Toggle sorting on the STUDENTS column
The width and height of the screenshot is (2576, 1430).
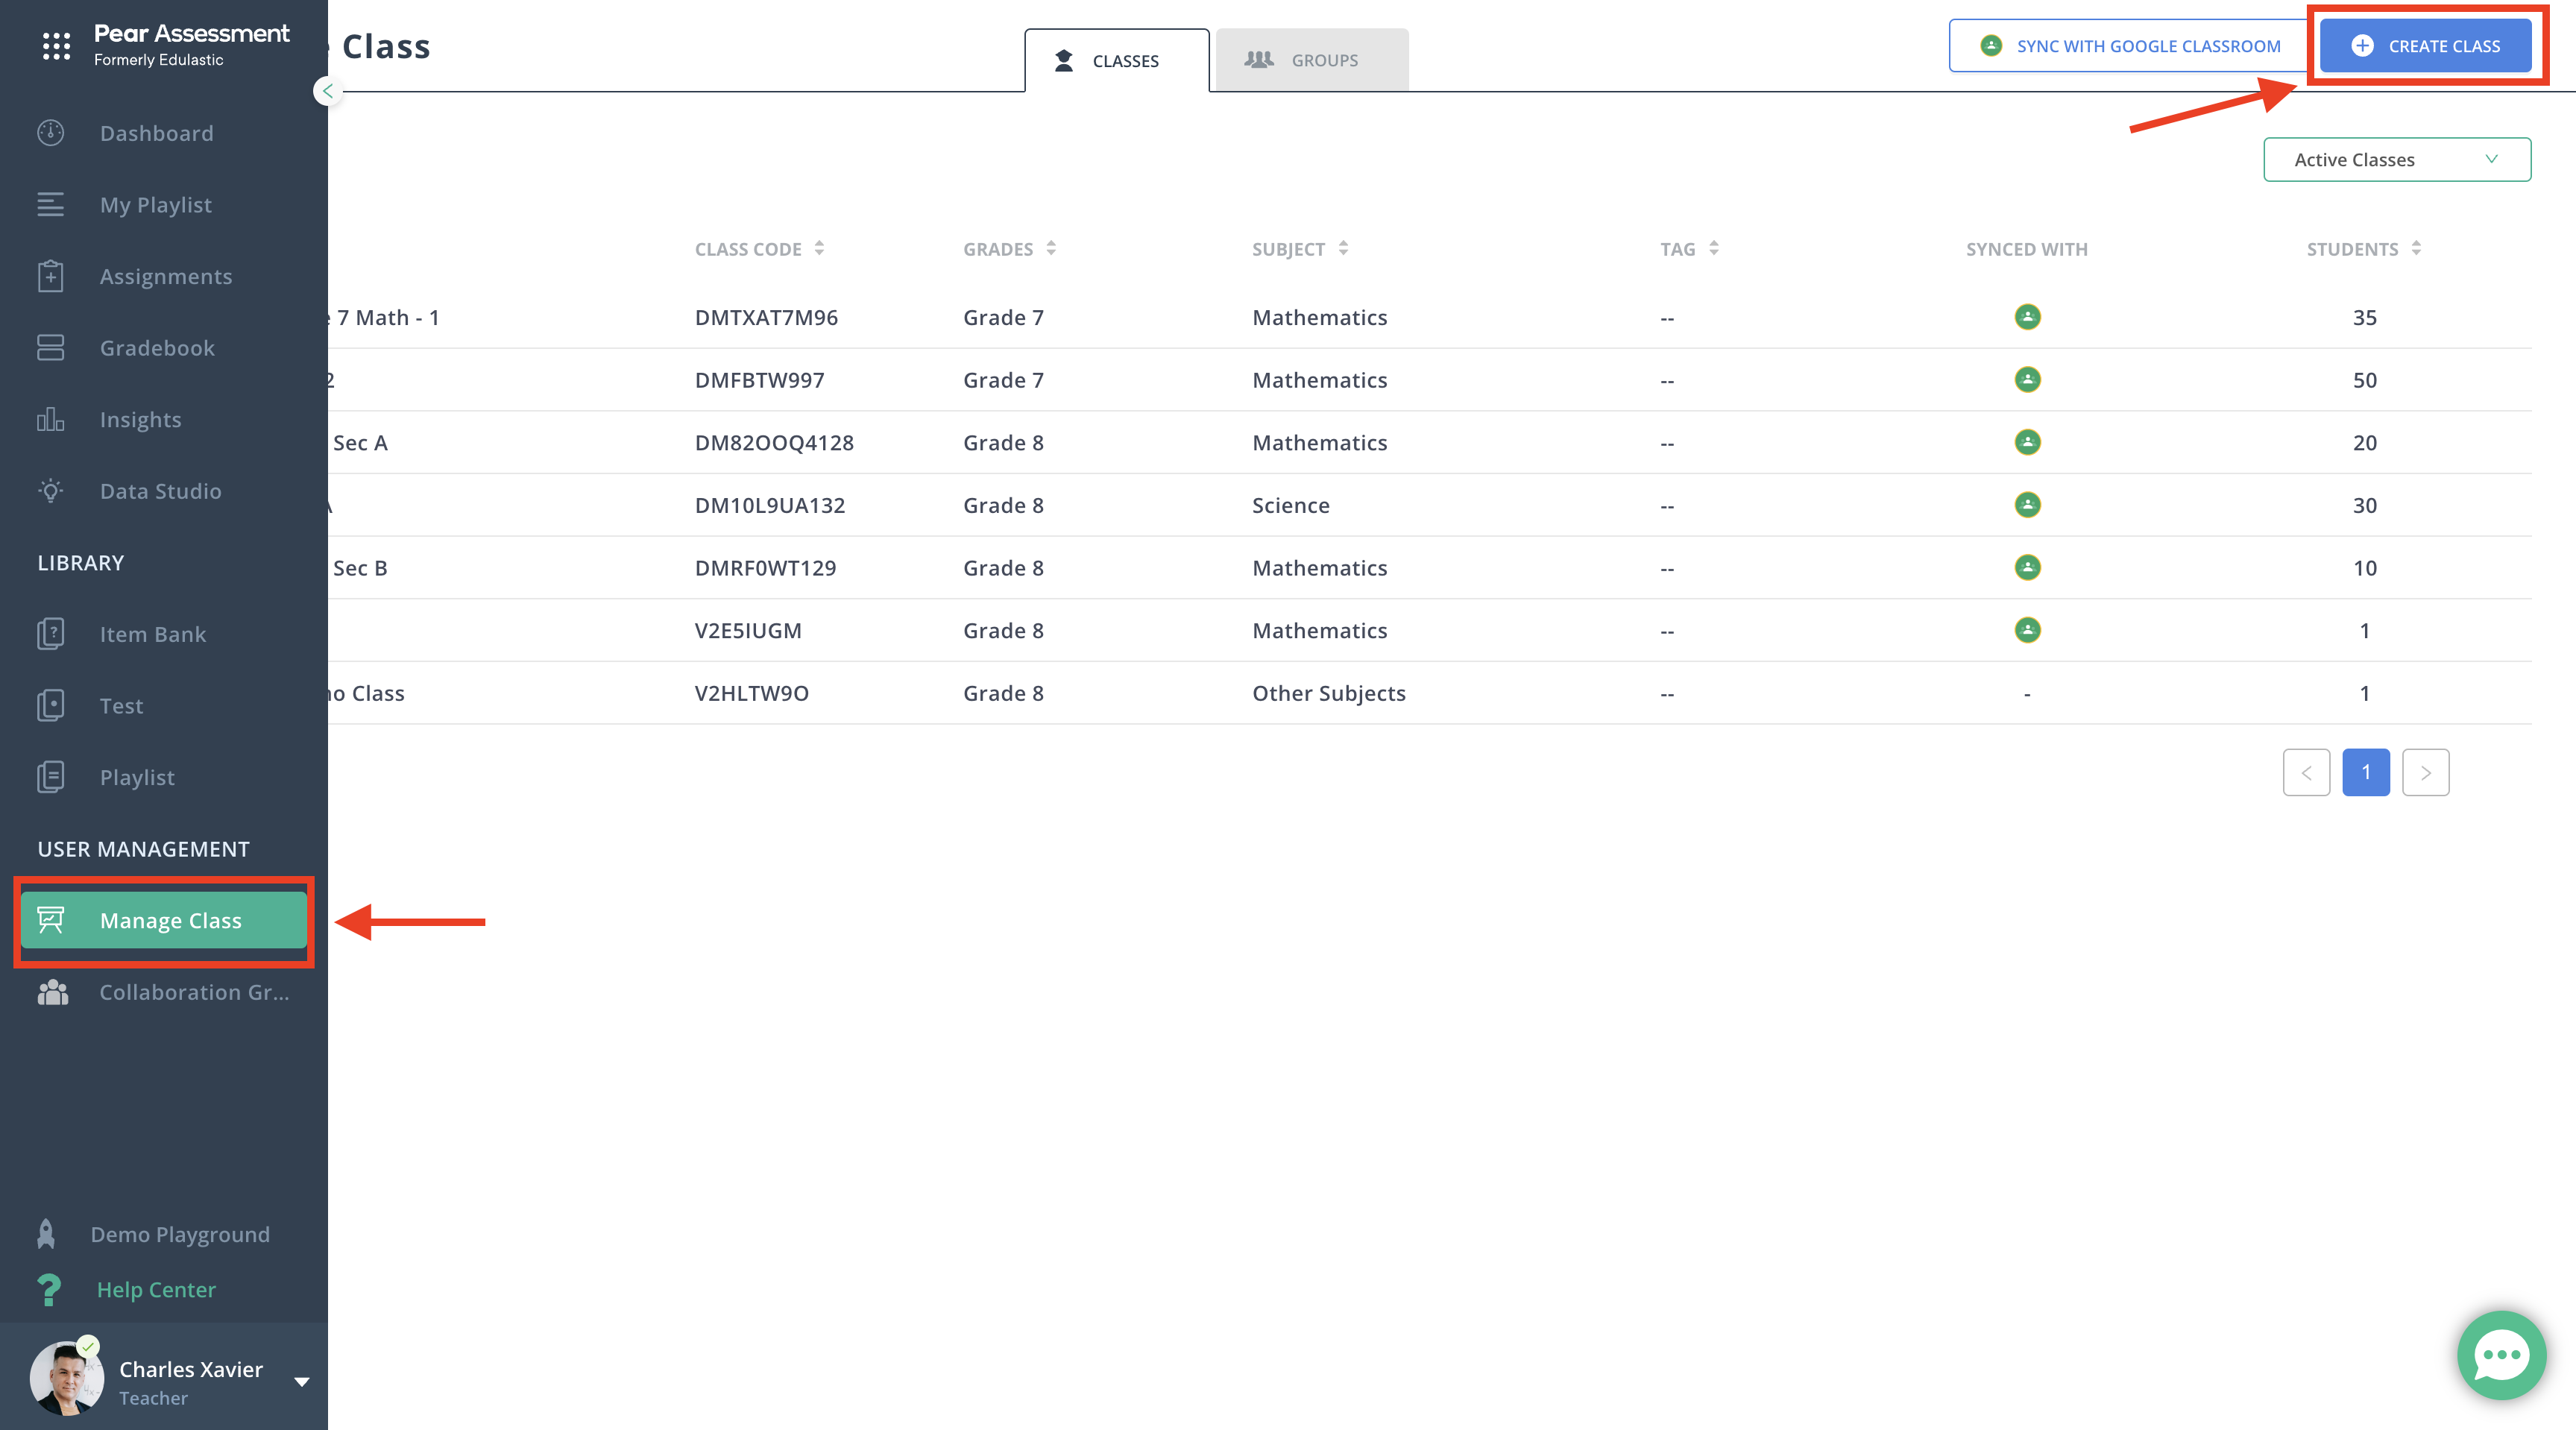click(x=2417, y=248)
